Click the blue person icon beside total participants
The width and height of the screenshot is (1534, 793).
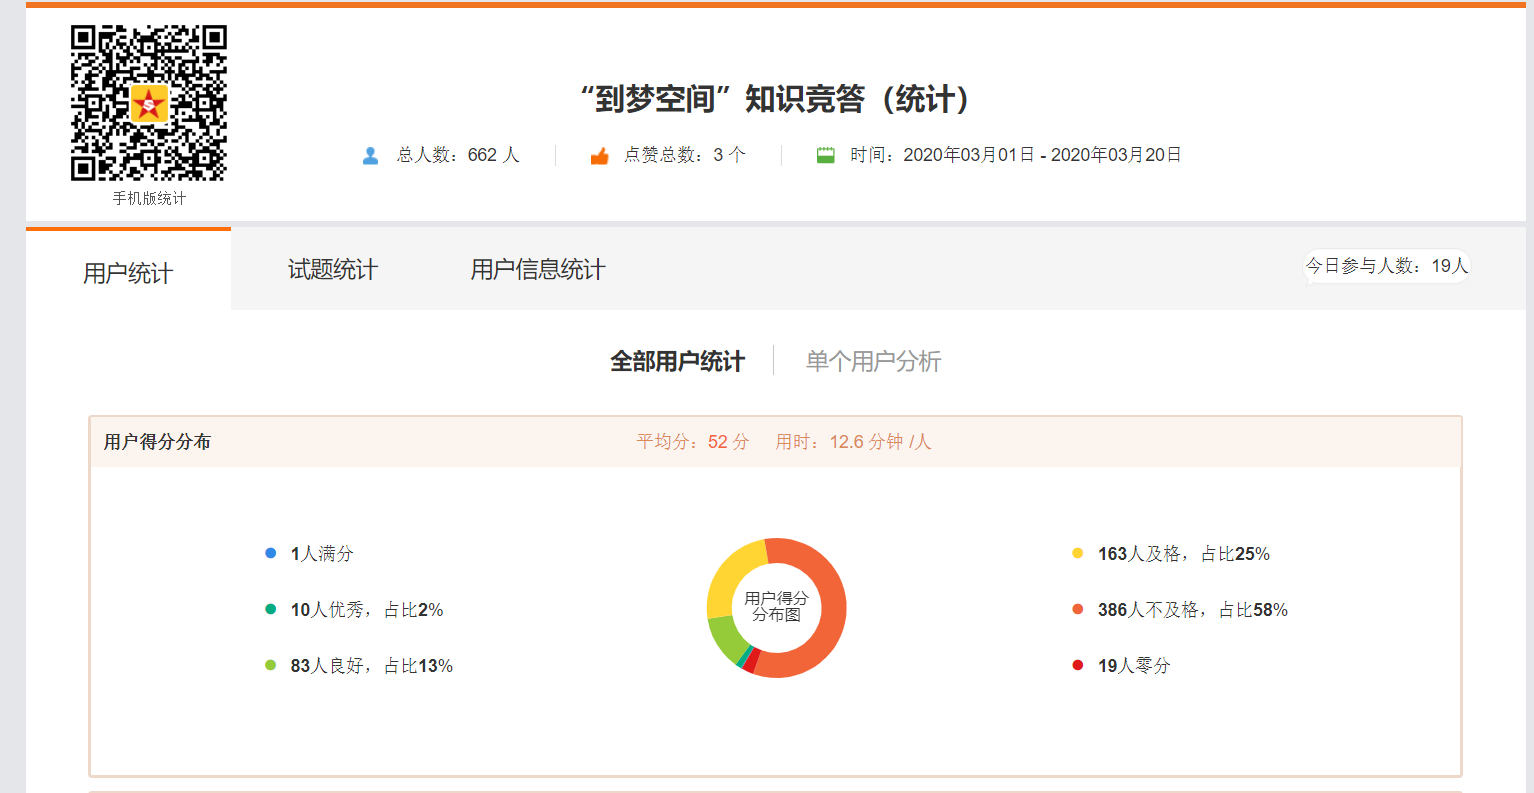click(x=370, y=156)
